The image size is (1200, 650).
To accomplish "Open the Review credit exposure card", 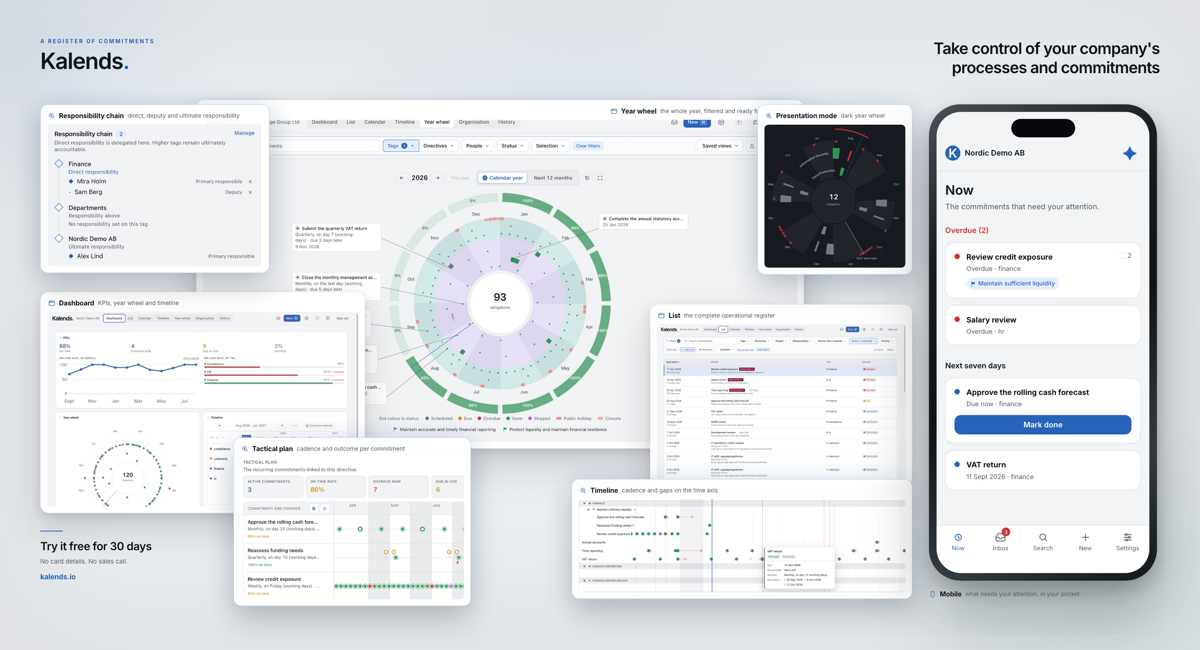I will [x=1043, y=269].
